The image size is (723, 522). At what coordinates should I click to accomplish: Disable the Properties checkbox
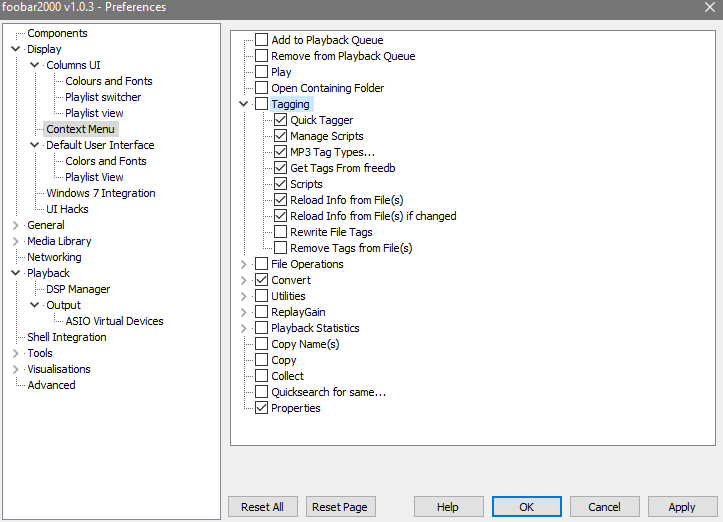(x=261, y=408)
